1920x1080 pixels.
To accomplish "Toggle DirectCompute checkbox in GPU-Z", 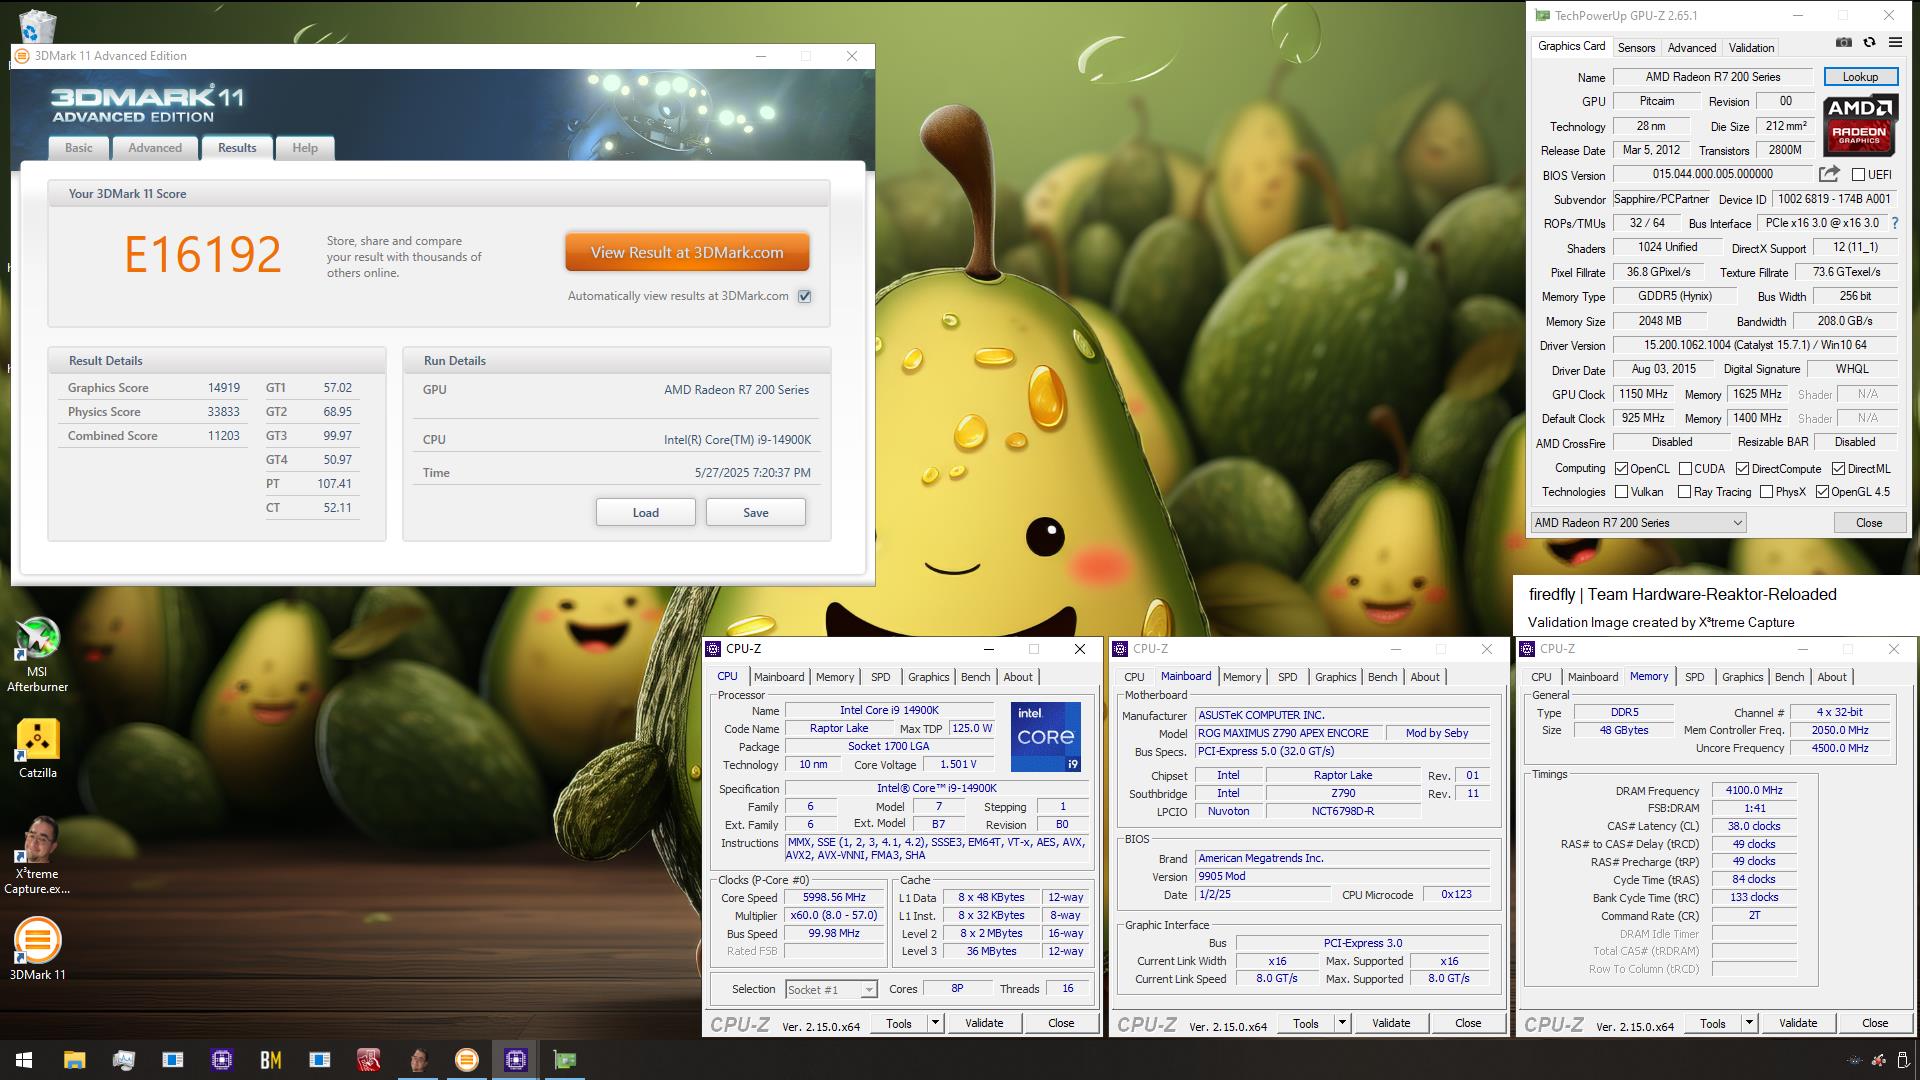I will tap(1742, 469).
